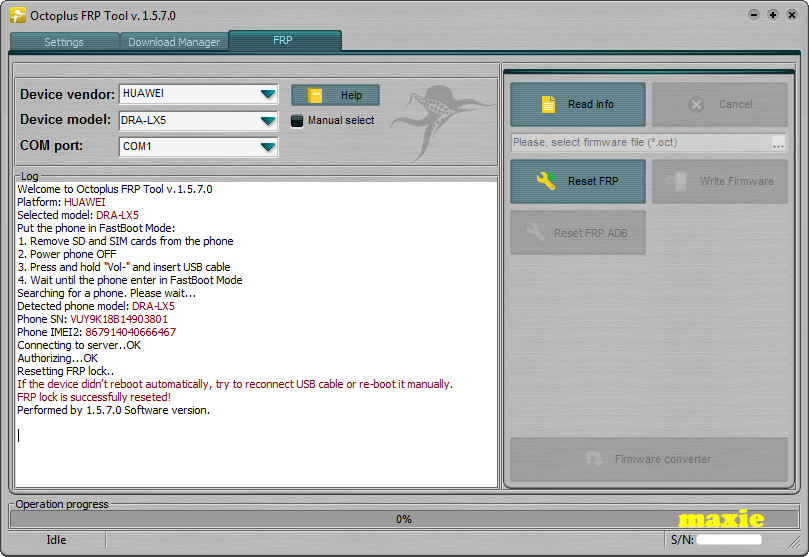Click the 'Device vendor:' label
Screen dimensions: 809x557
(x=68, y=94)
